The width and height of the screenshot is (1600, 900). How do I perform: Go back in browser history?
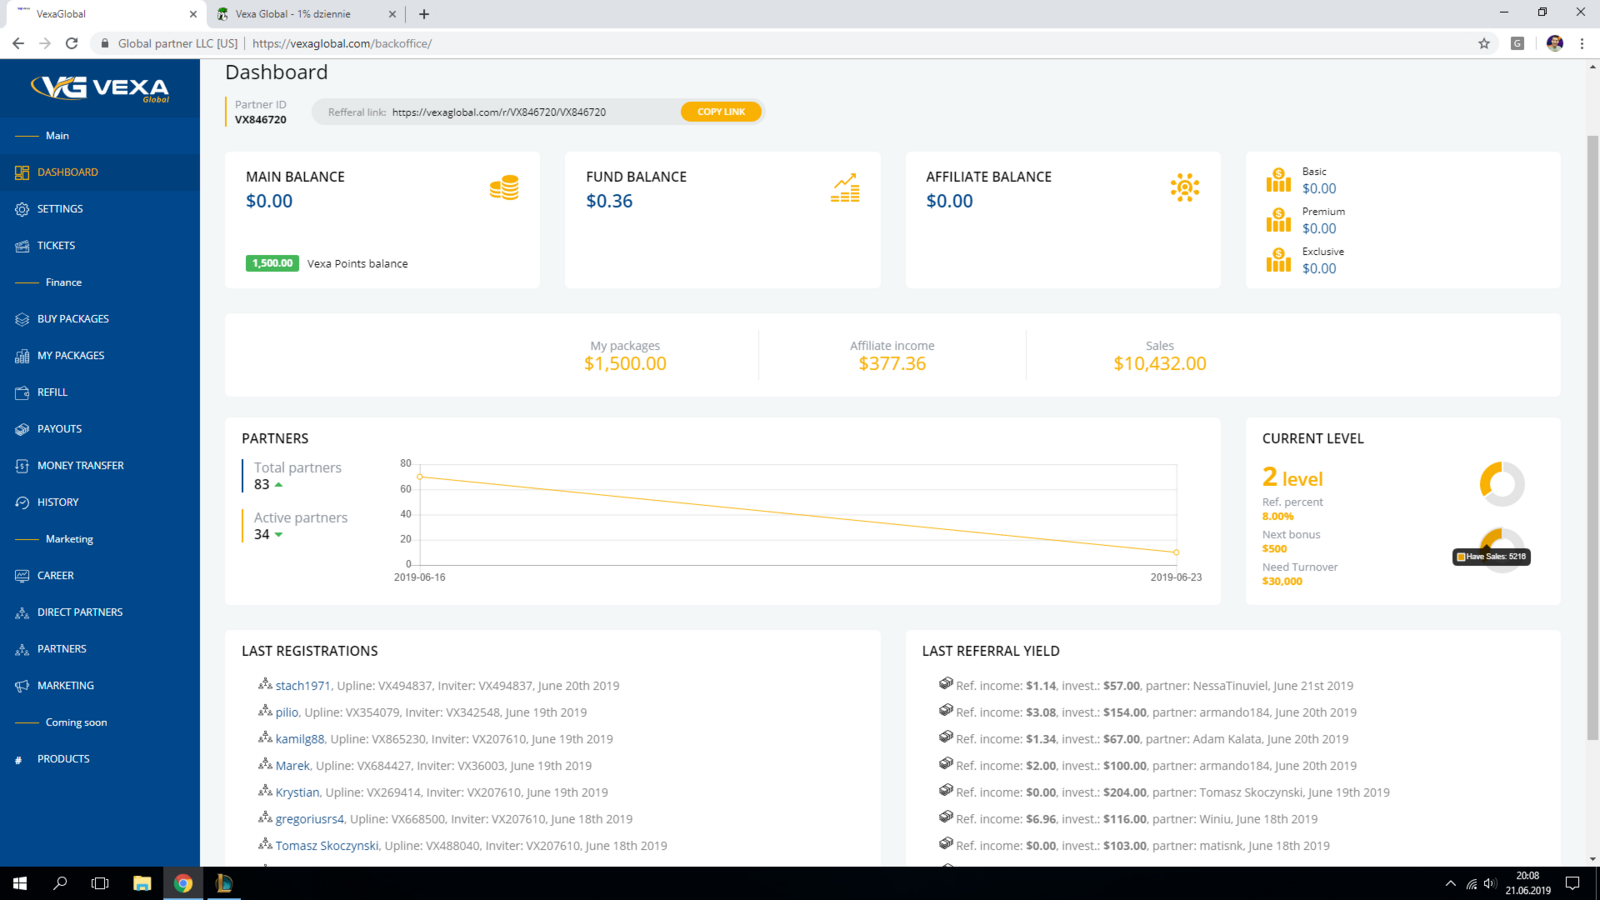(x=18, y=43)
